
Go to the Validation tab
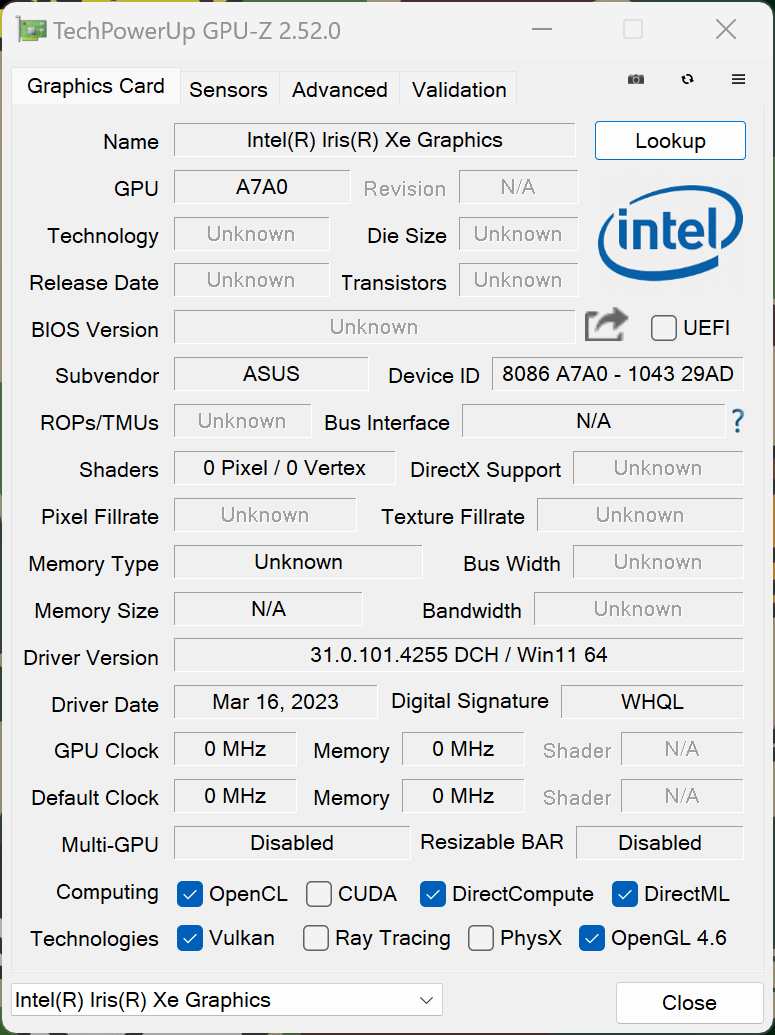point(459,89)
